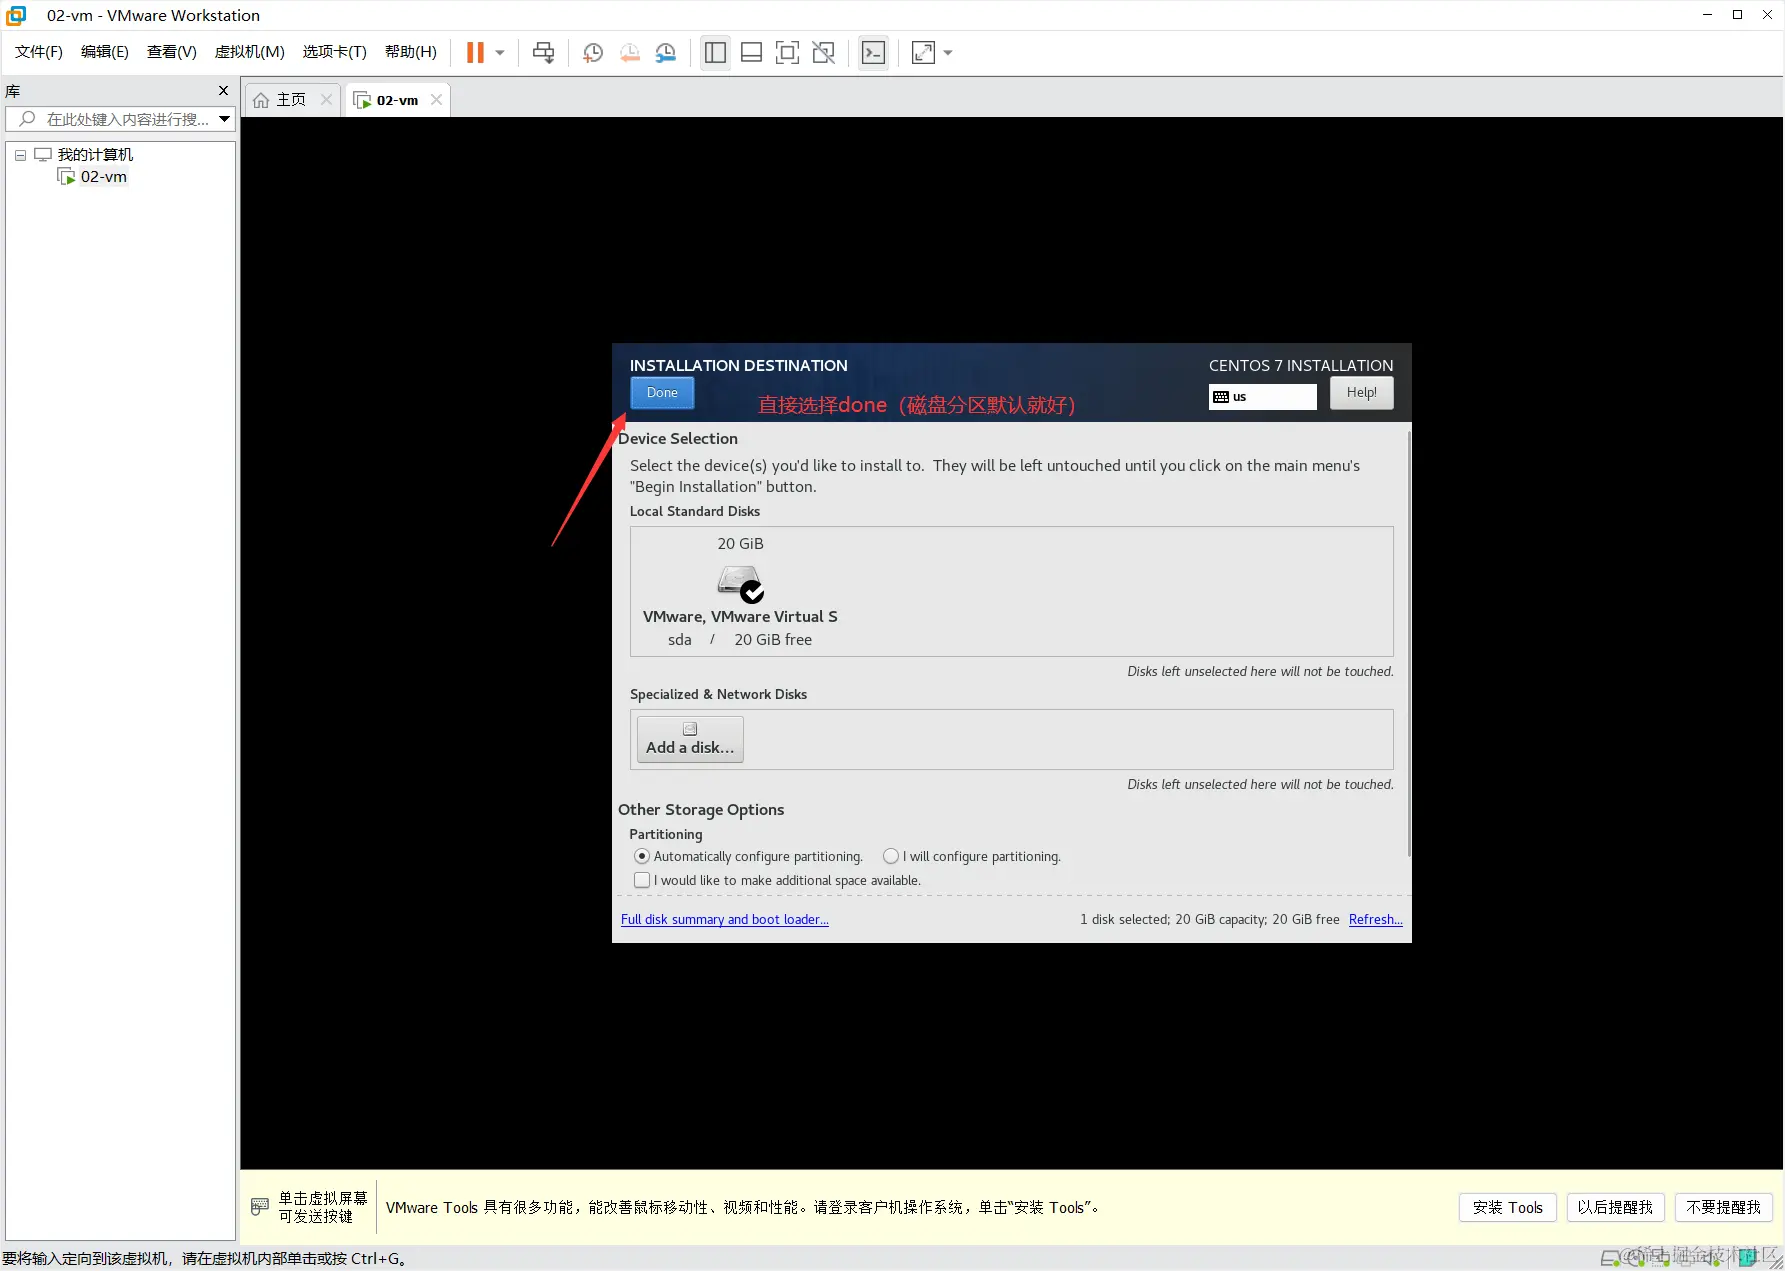The width and height of the screenshot is (1785, 1271).
Task: Click 安装 Tools button
Action: pos(1507,1208)
